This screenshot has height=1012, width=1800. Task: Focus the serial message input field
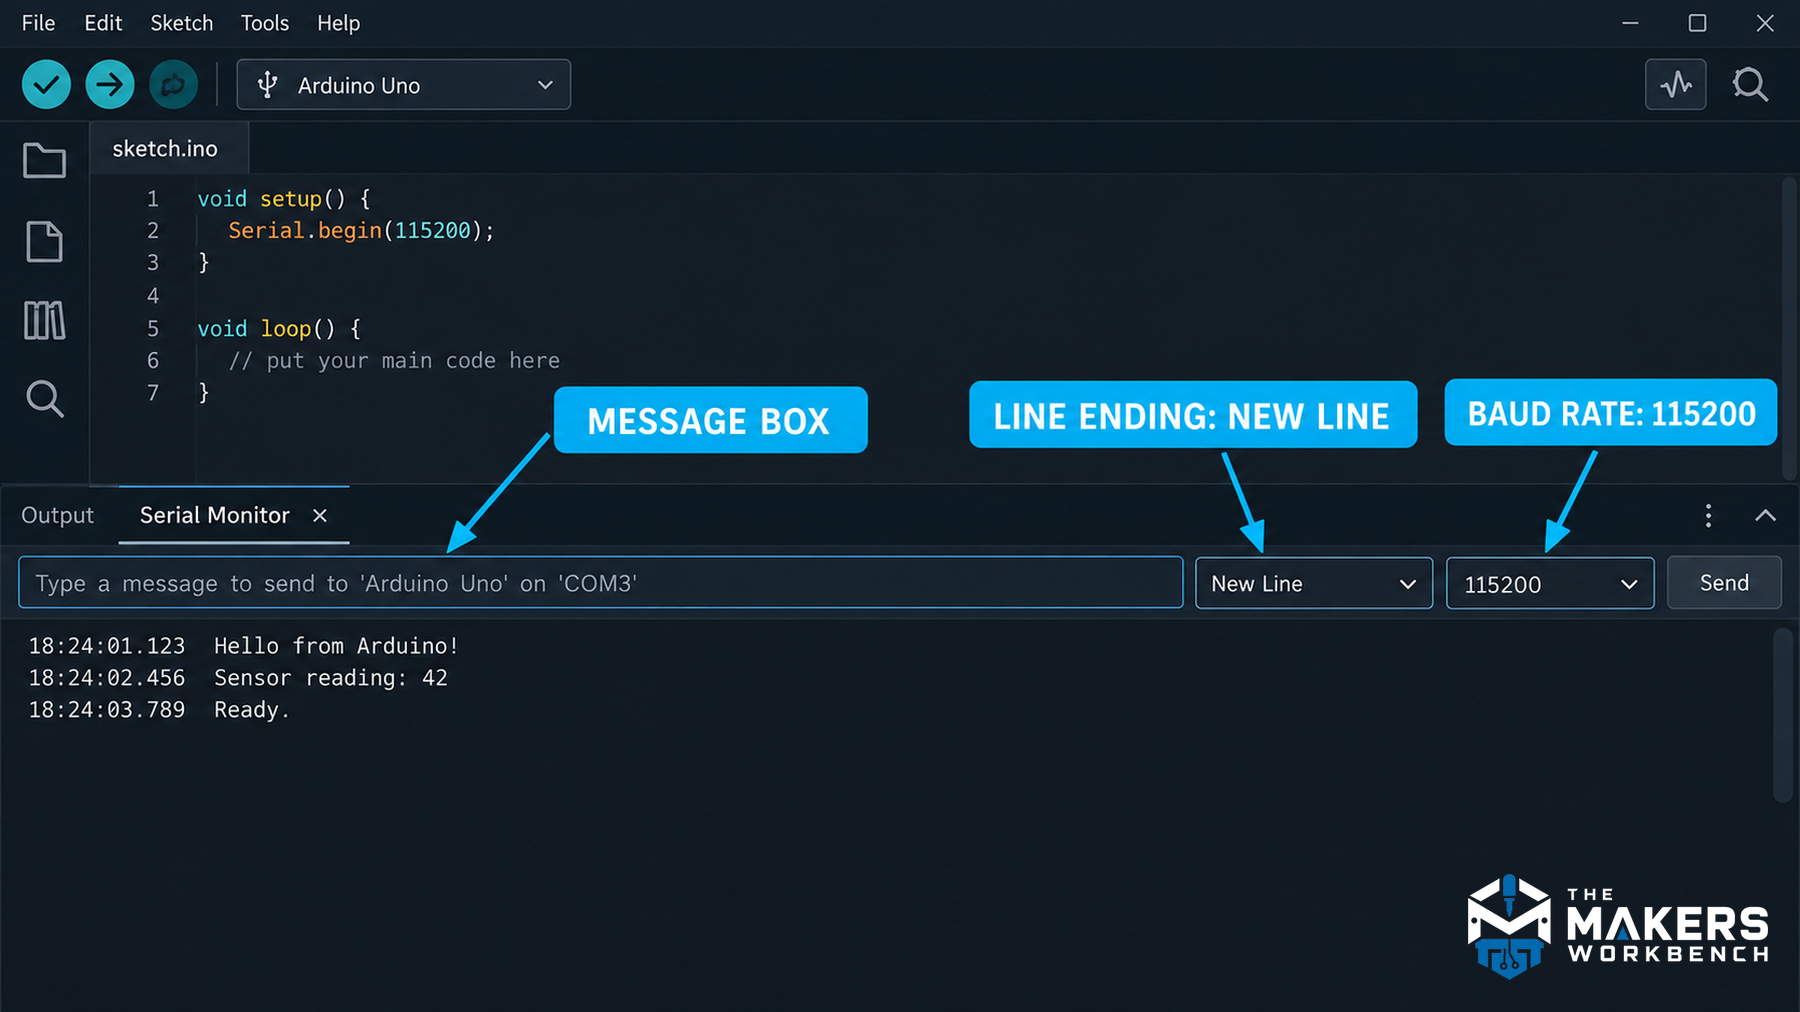click(x=601, y=583)
